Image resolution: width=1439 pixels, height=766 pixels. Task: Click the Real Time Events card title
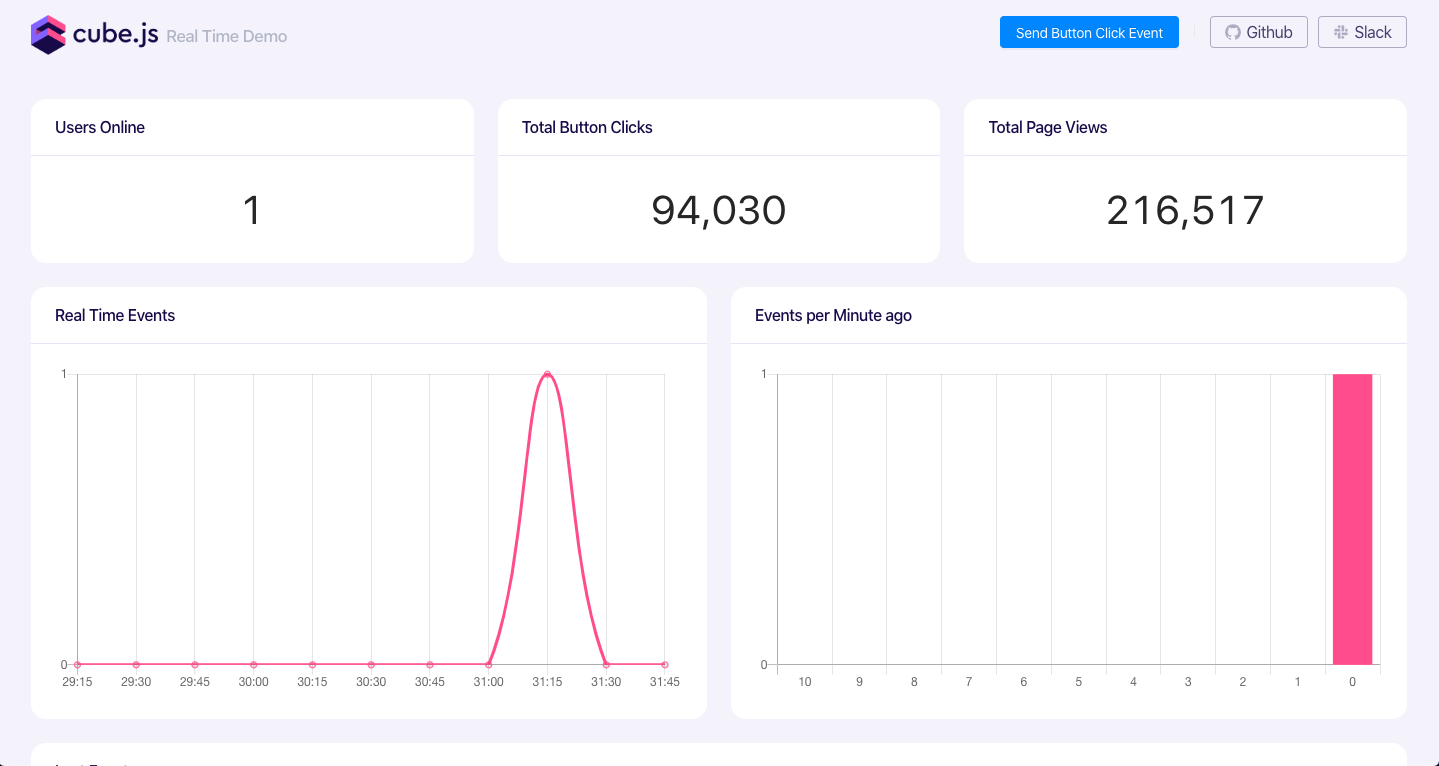point(115,315)
